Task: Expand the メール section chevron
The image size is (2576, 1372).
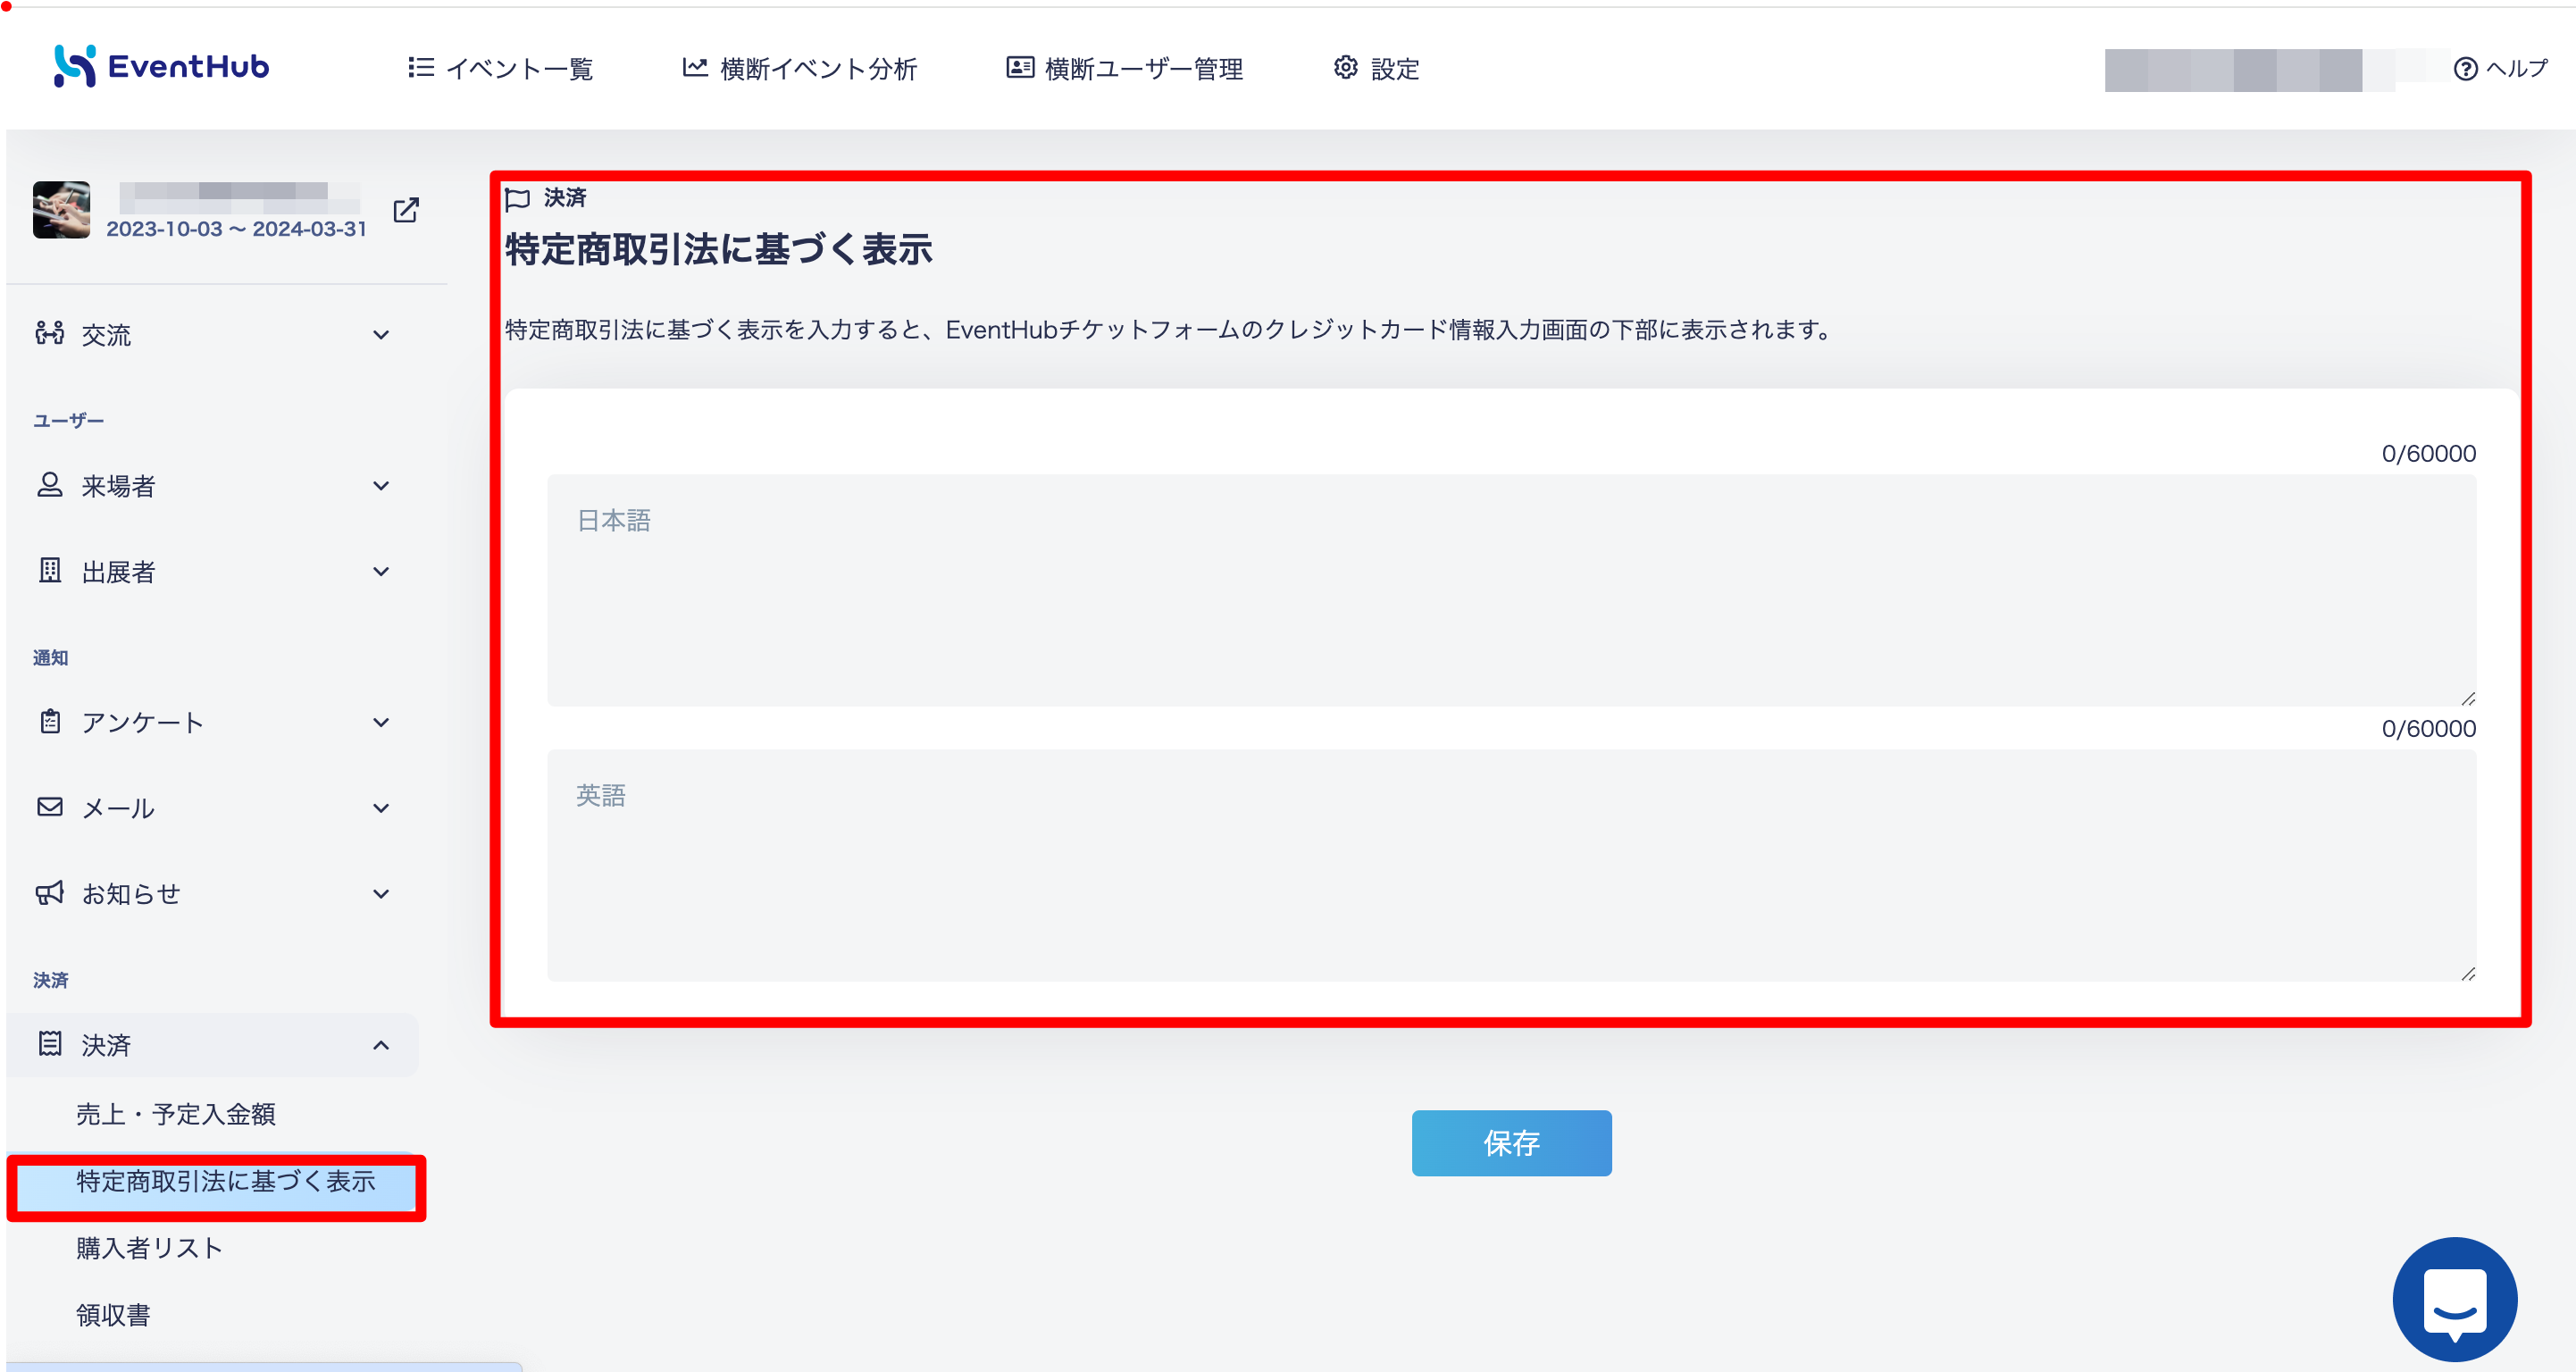Action: coord(381,808)
